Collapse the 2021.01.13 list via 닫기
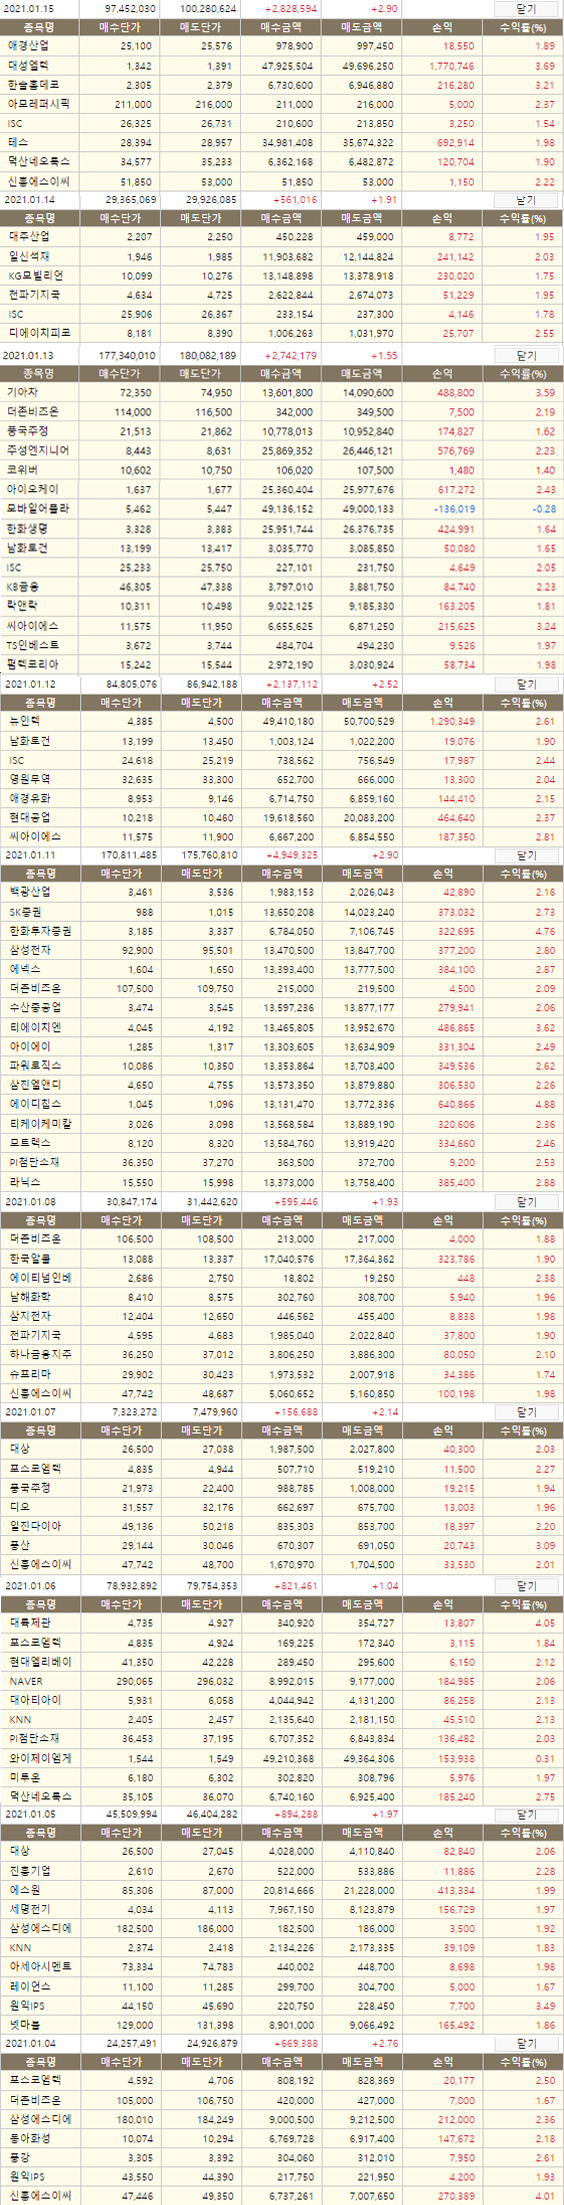This screenshot has width=564, height=2205. click(526, 355)
